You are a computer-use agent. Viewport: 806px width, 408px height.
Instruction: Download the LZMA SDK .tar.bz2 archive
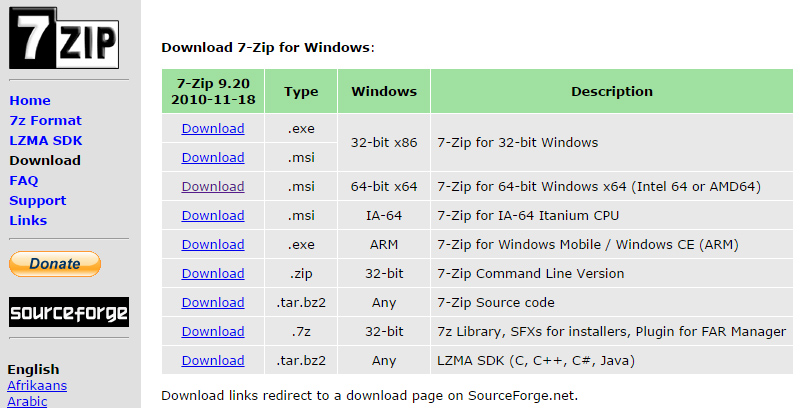tap(213, 360)
